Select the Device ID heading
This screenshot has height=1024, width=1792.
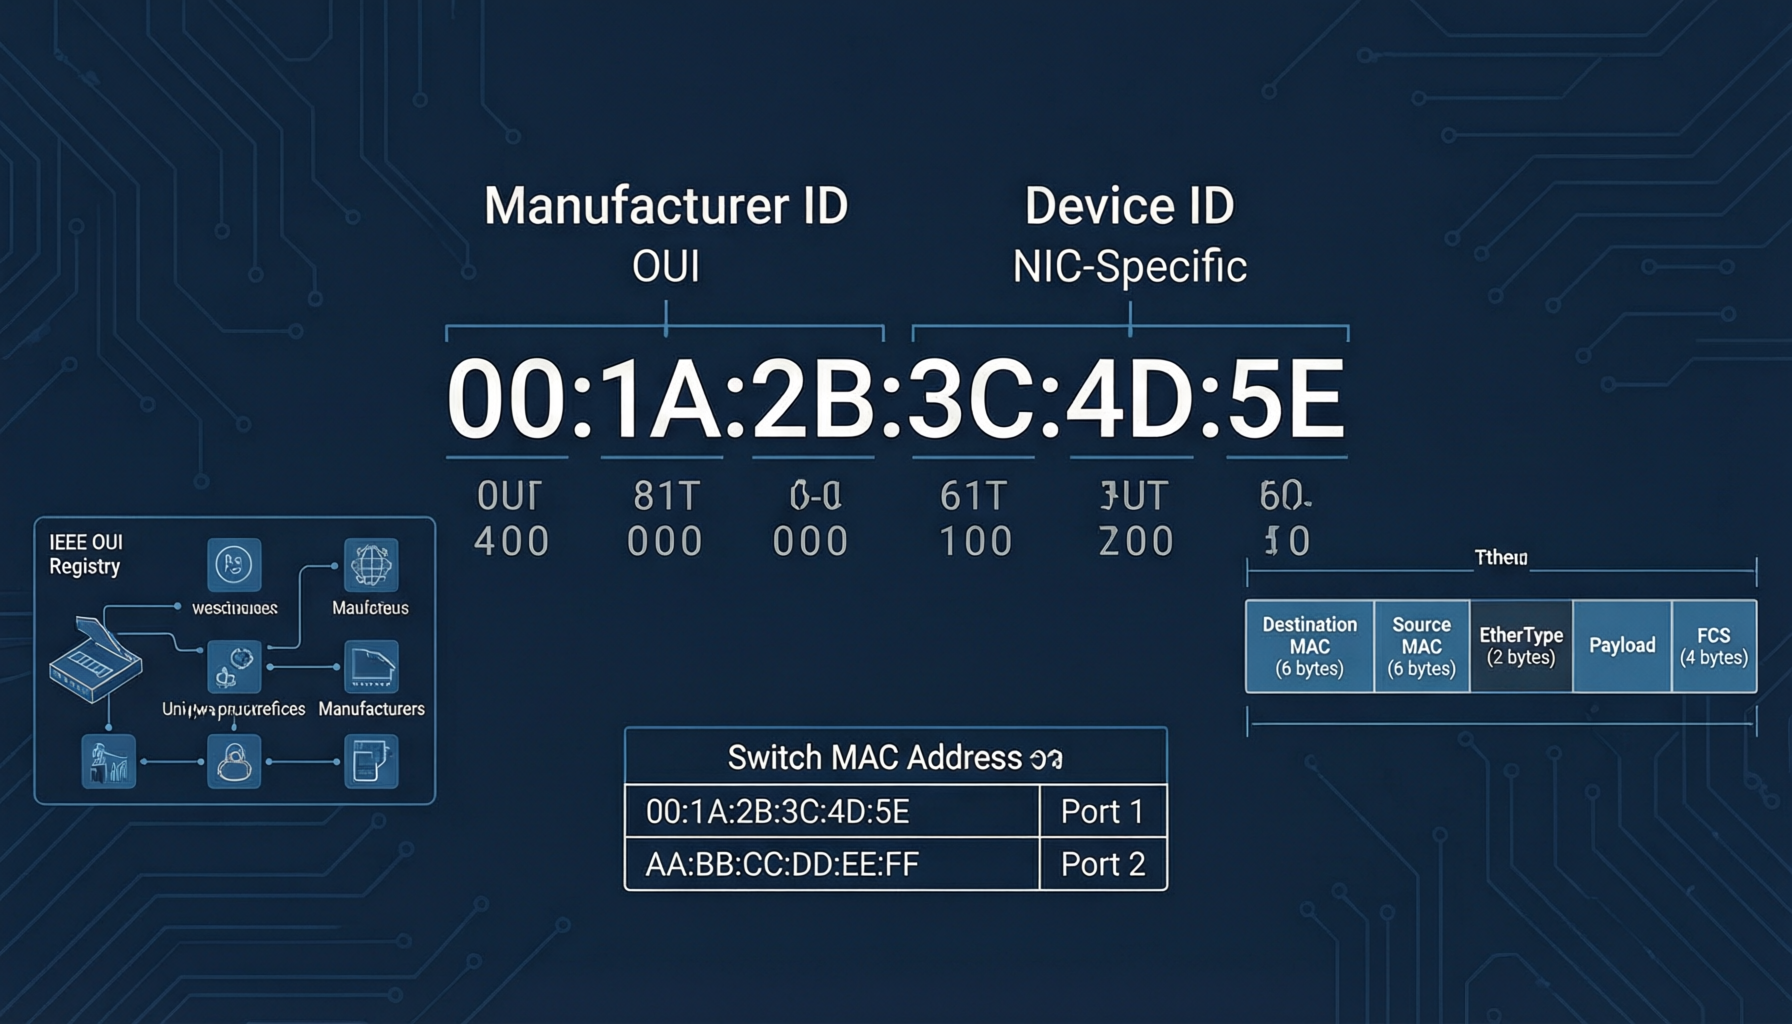(x=1130, y=206)
